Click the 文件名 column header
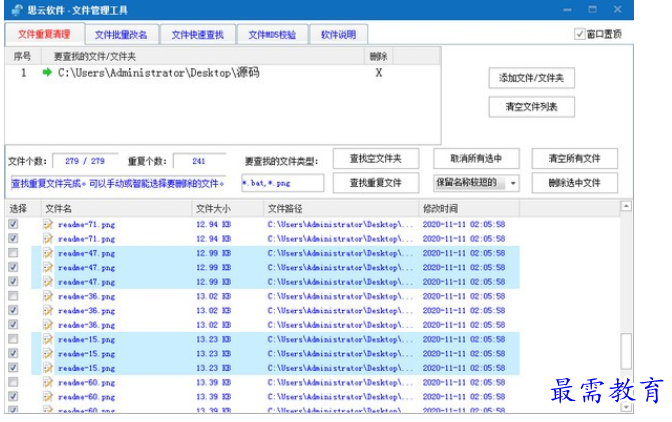This screenshot has height=422, width=672. pos(116,209)
